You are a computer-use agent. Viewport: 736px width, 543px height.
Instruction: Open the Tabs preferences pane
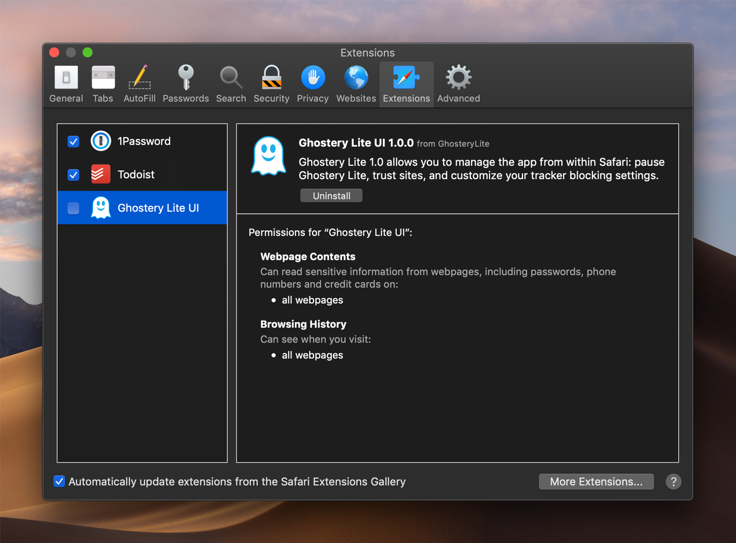pyautogui.click(x=103, y=84)
